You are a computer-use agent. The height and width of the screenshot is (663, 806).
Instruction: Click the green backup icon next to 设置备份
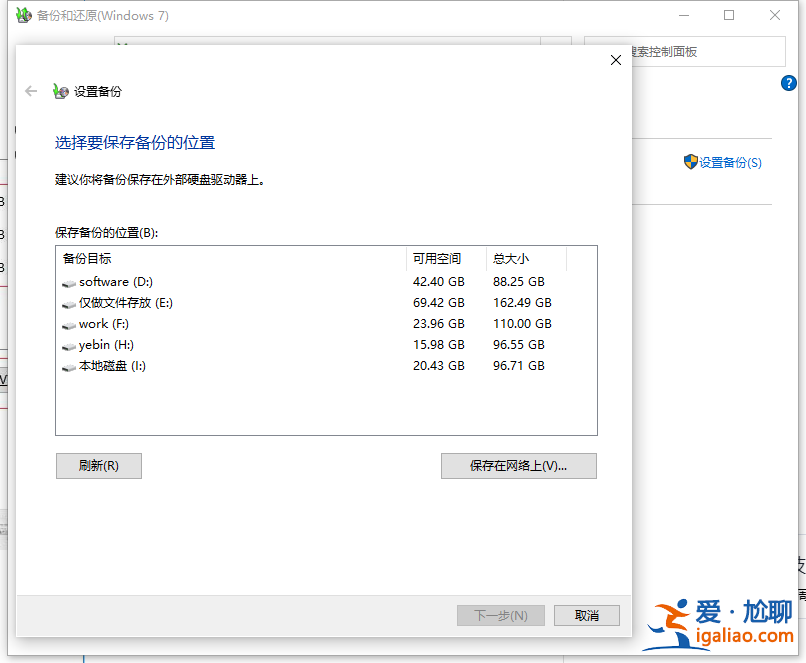coord(60,91)
